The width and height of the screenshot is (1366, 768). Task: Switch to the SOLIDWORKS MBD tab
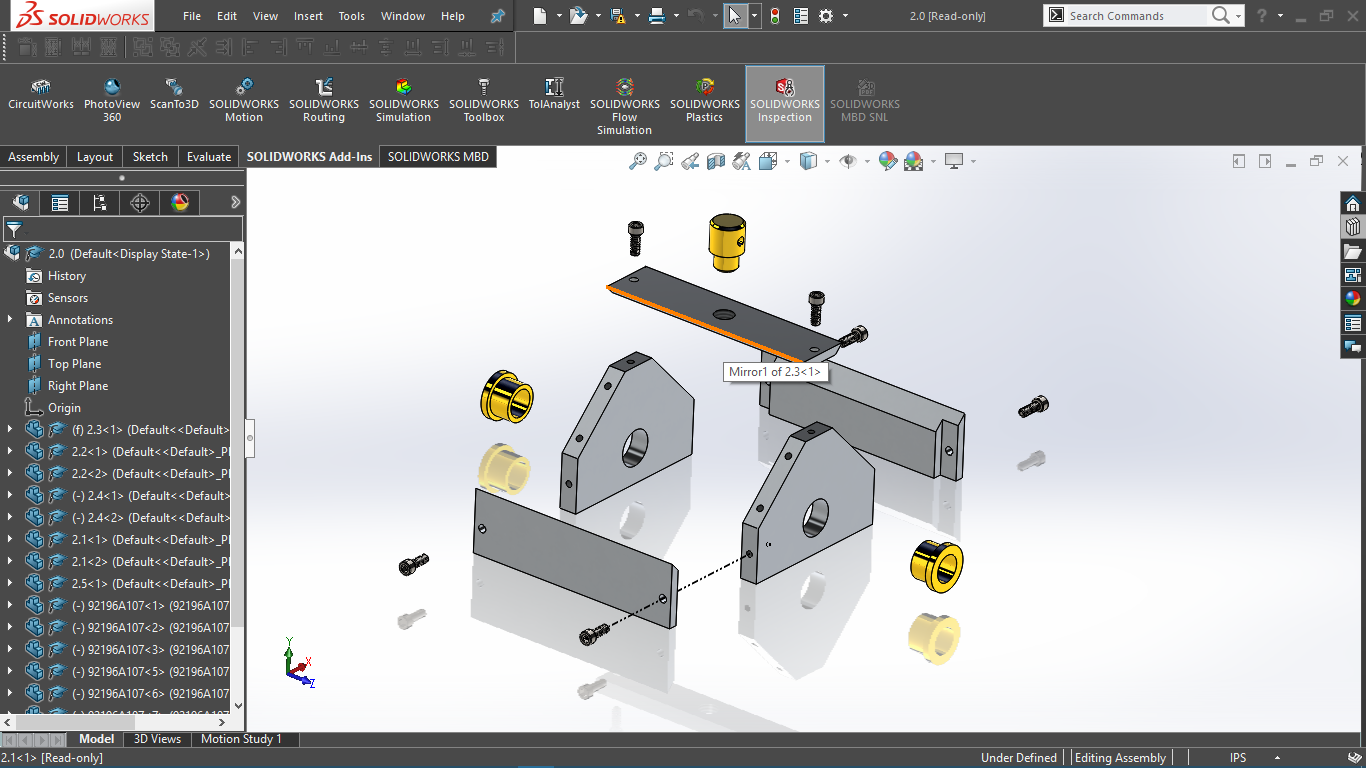[x=437, y=156]
